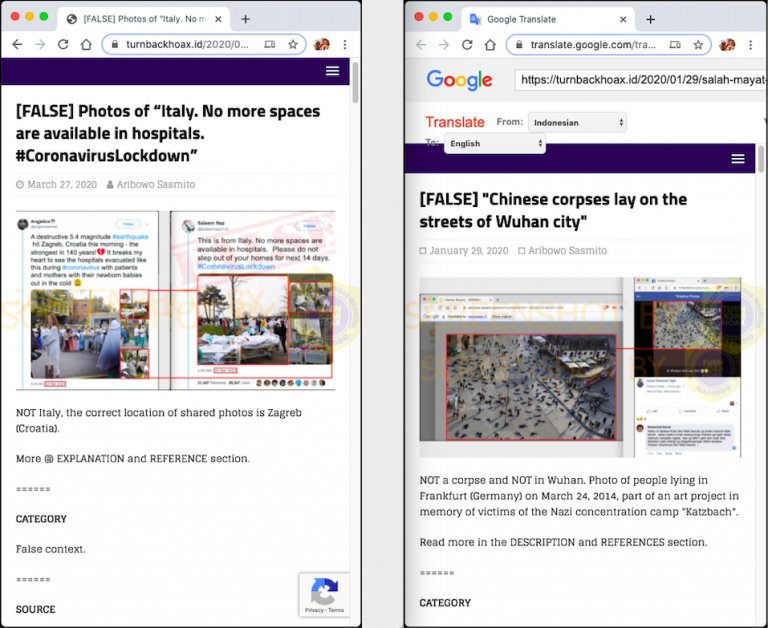Click the "False context." category text
This screenshot has height=628, width=768.
50,549
